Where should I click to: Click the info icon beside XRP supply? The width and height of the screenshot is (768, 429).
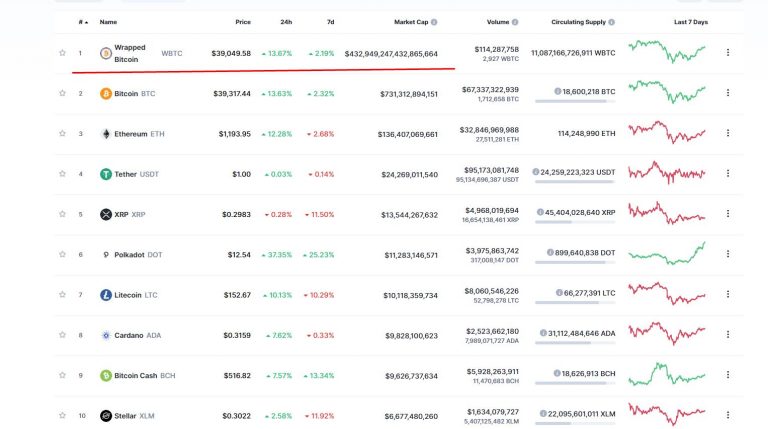tap(540, 212)
